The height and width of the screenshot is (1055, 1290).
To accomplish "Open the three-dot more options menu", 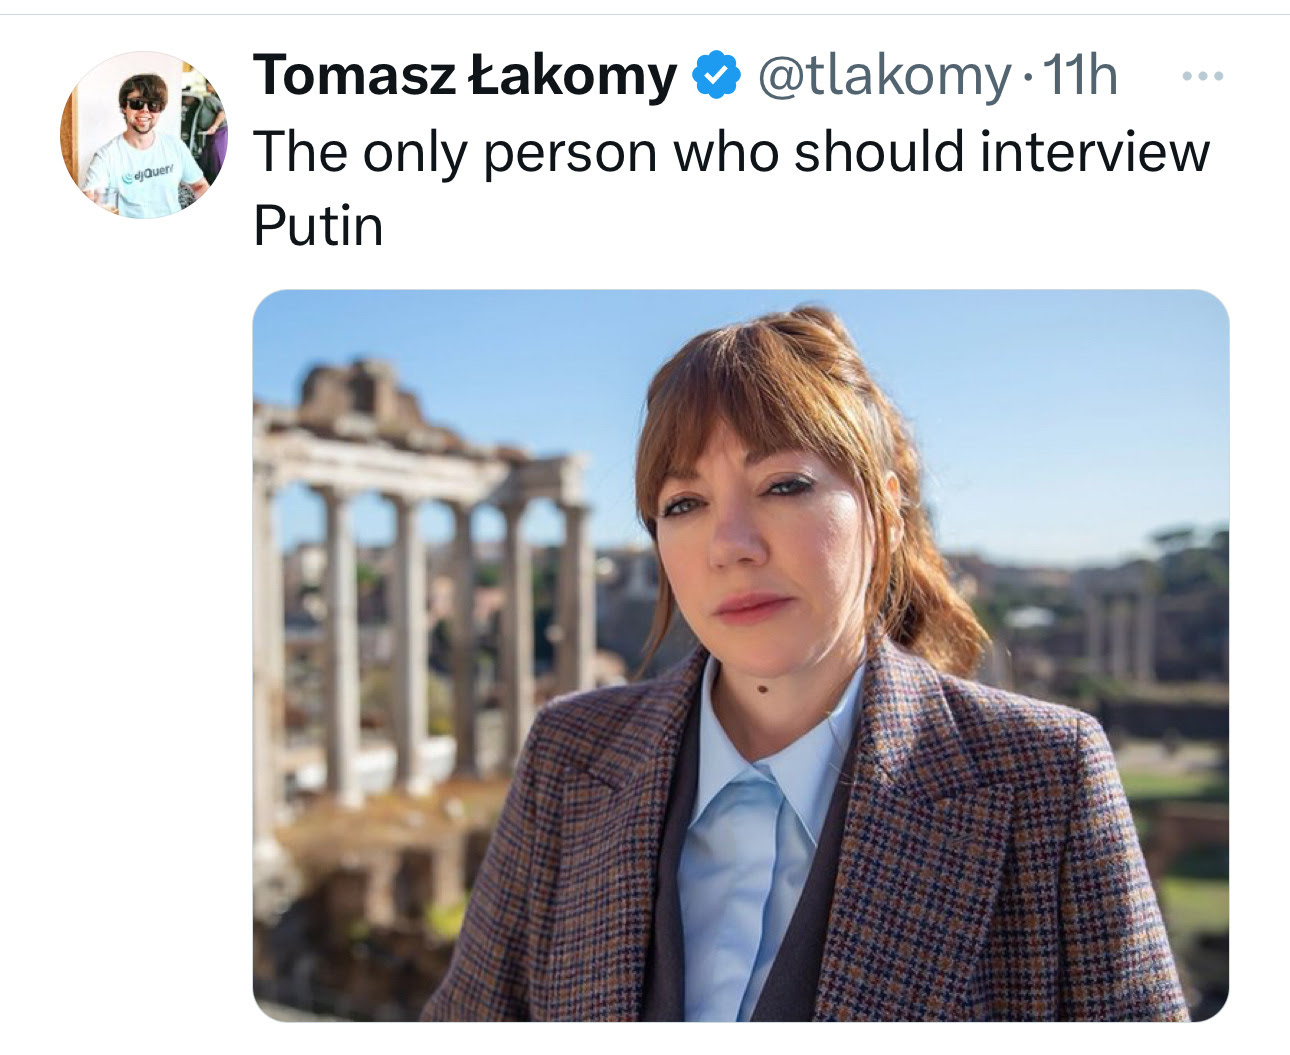I will (x=1201, y=77).
